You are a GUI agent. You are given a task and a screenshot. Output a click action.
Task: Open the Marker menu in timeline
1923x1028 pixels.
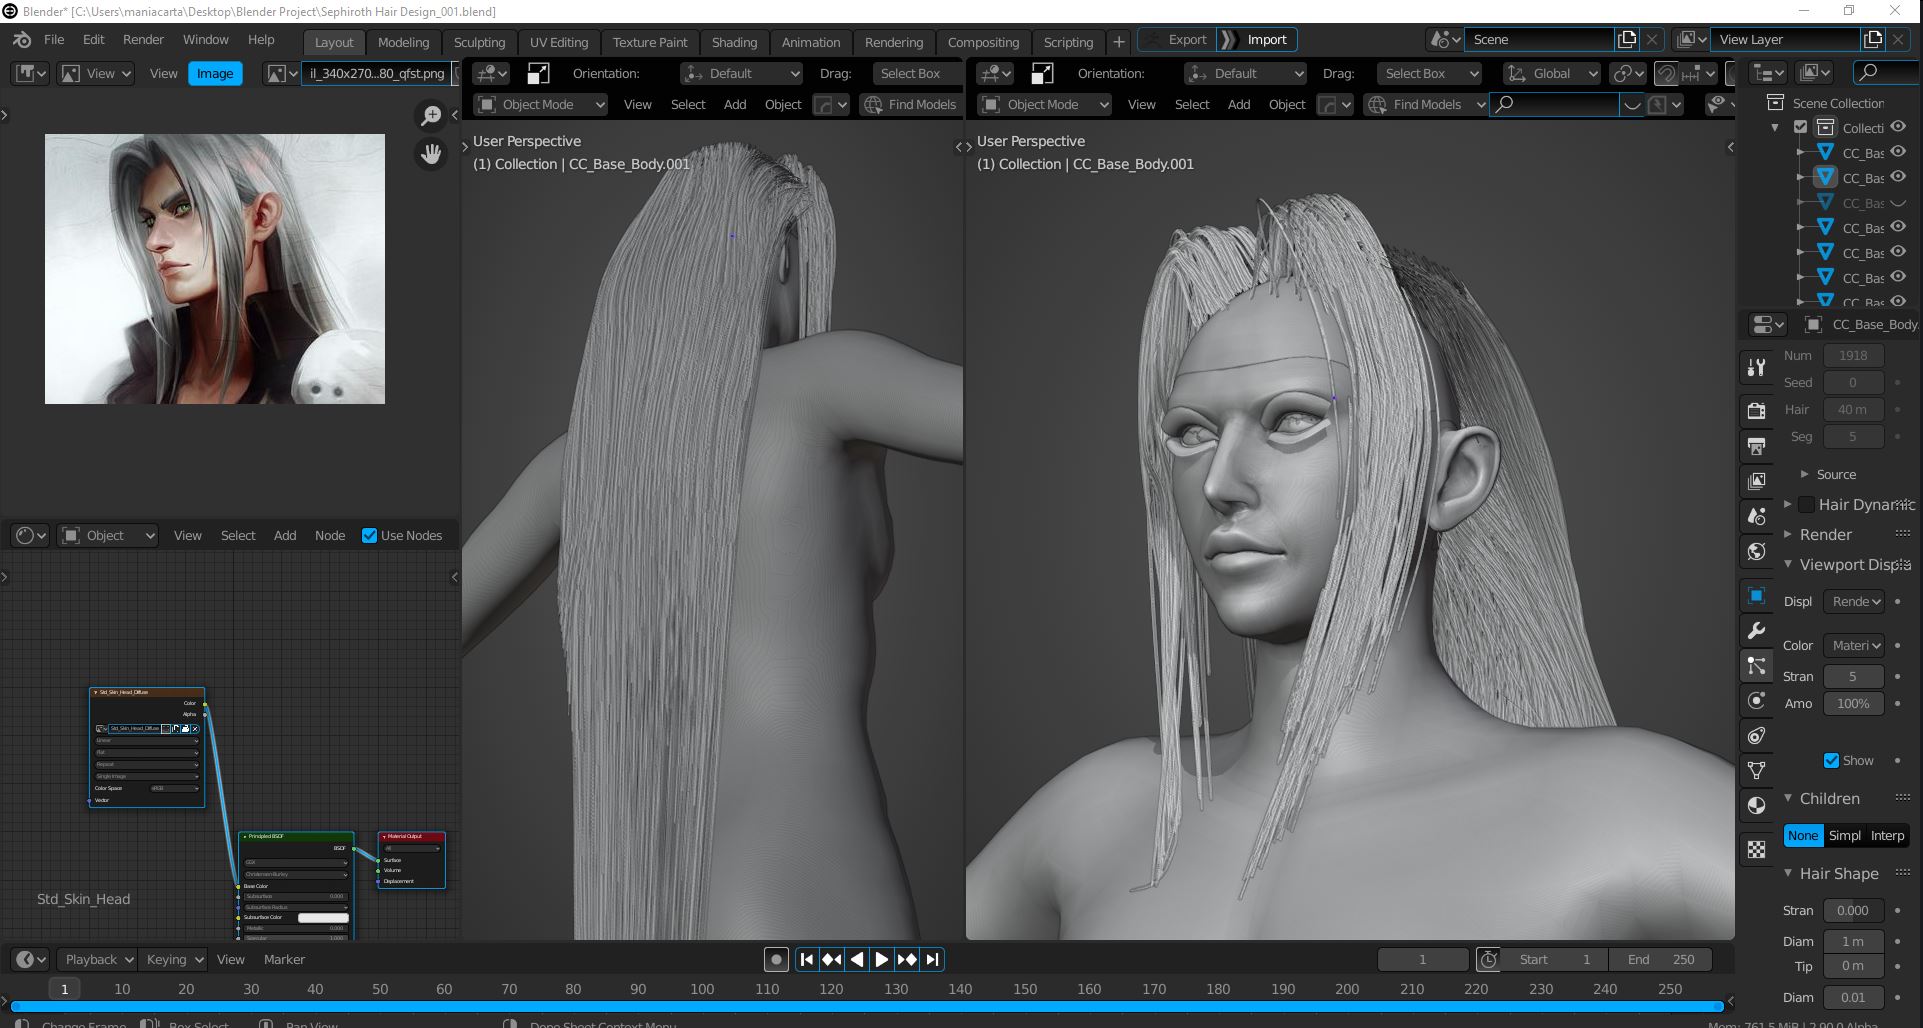click(284, 960)
